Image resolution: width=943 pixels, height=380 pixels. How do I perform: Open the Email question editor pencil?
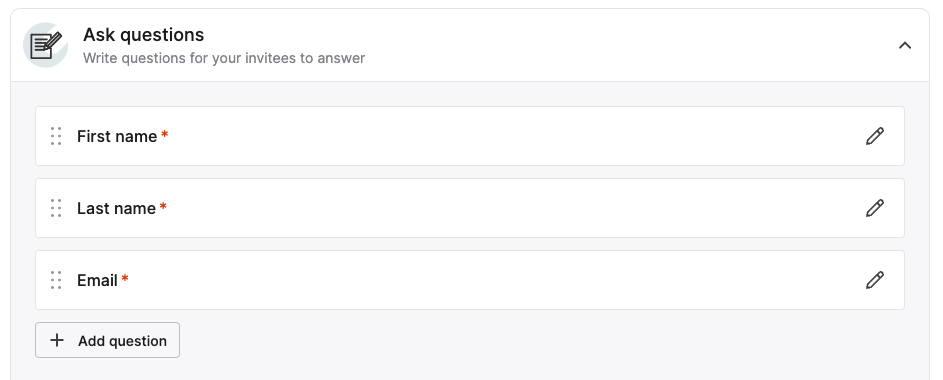[874, 280]
